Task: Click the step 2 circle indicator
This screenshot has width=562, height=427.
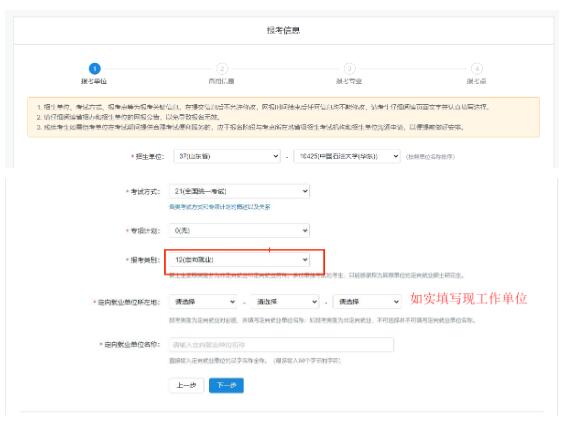Action: point(222,68)
